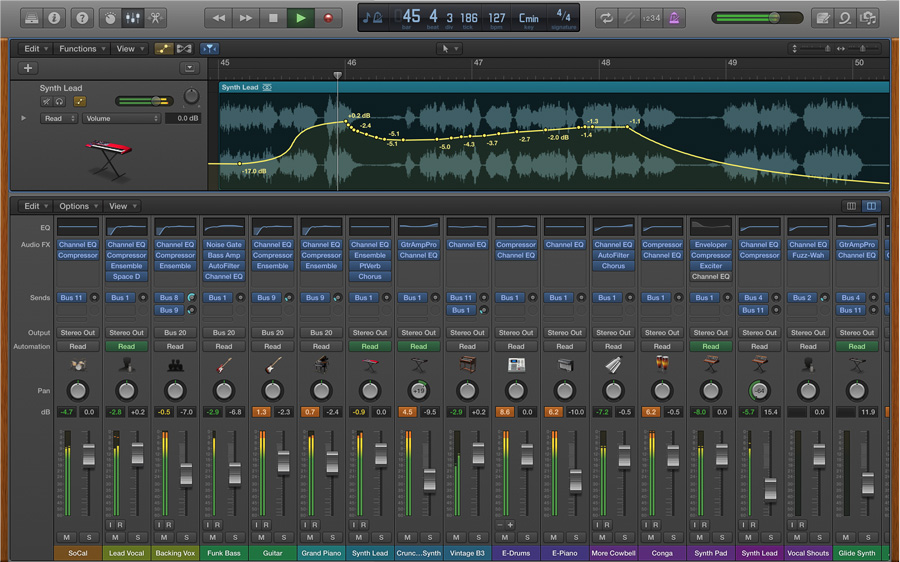Enable the metronome purple button
Image resolution: width=900 pixels, height=562 pixels.
[x=676, y=18]
